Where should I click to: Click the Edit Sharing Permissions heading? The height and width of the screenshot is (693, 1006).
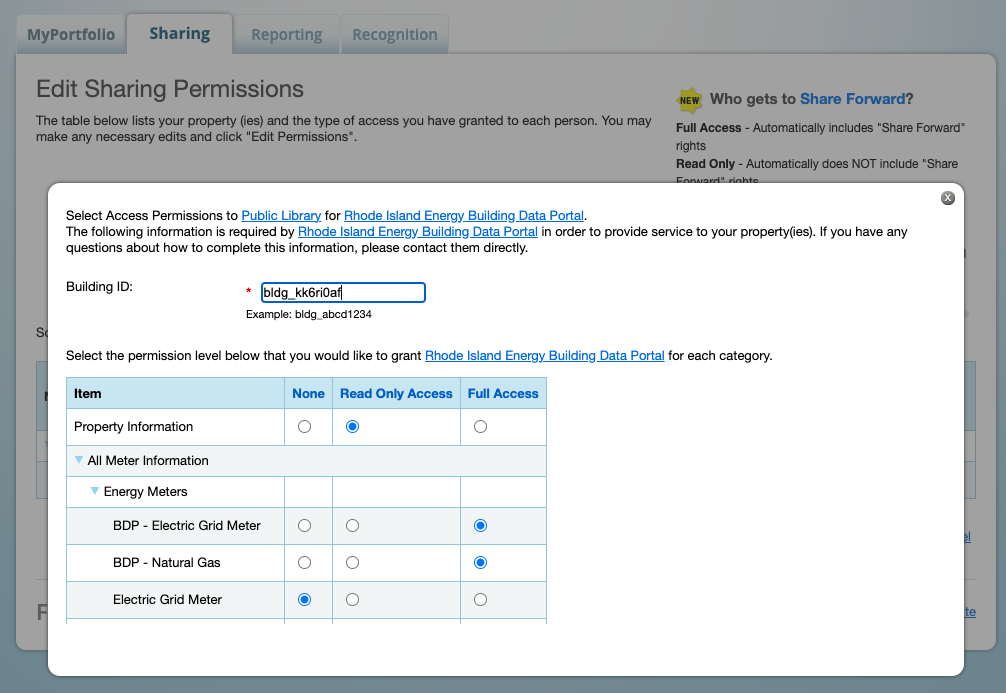point(170,89)
